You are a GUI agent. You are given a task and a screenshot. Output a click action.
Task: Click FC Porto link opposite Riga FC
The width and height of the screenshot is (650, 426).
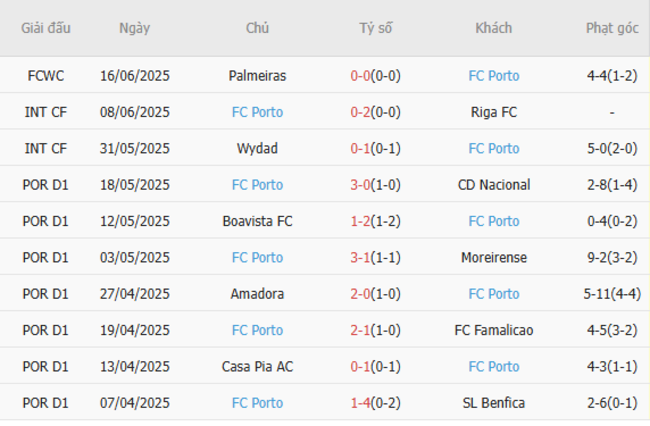coord(257,112)
